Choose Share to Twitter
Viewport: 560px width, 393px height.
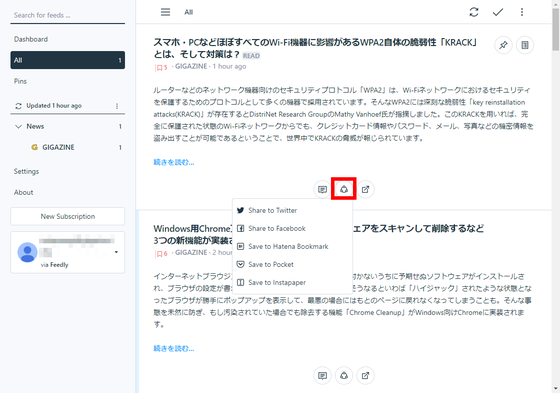coord(292,210)
